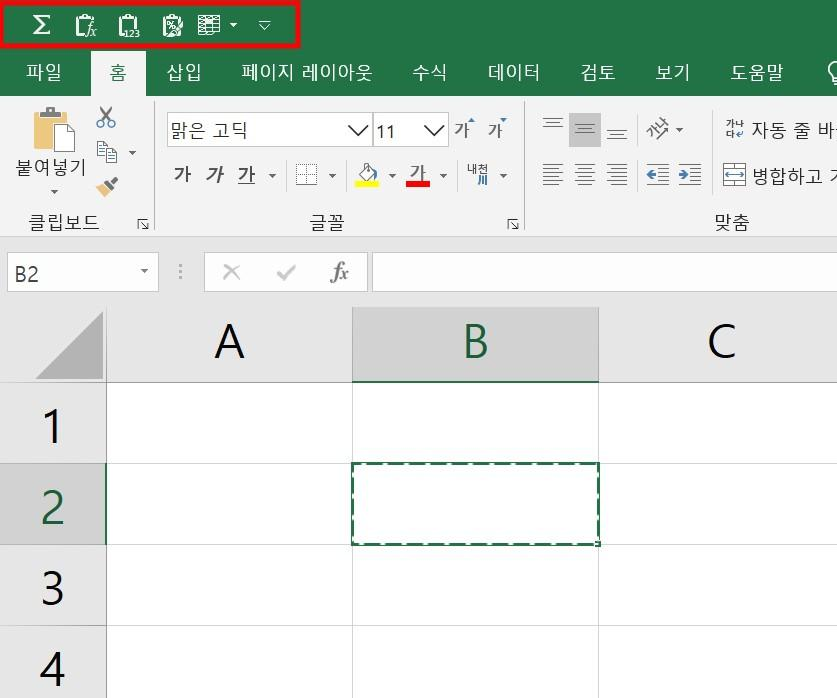Click the text orientation icon
The width and height of the screenshot is (837, 698).
(657, 129)
